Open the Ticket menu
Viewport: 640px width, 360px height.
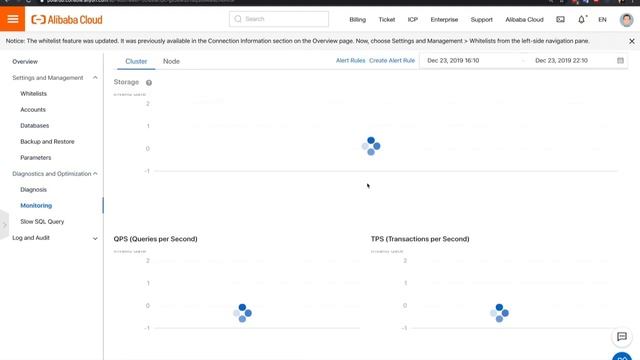387,20
